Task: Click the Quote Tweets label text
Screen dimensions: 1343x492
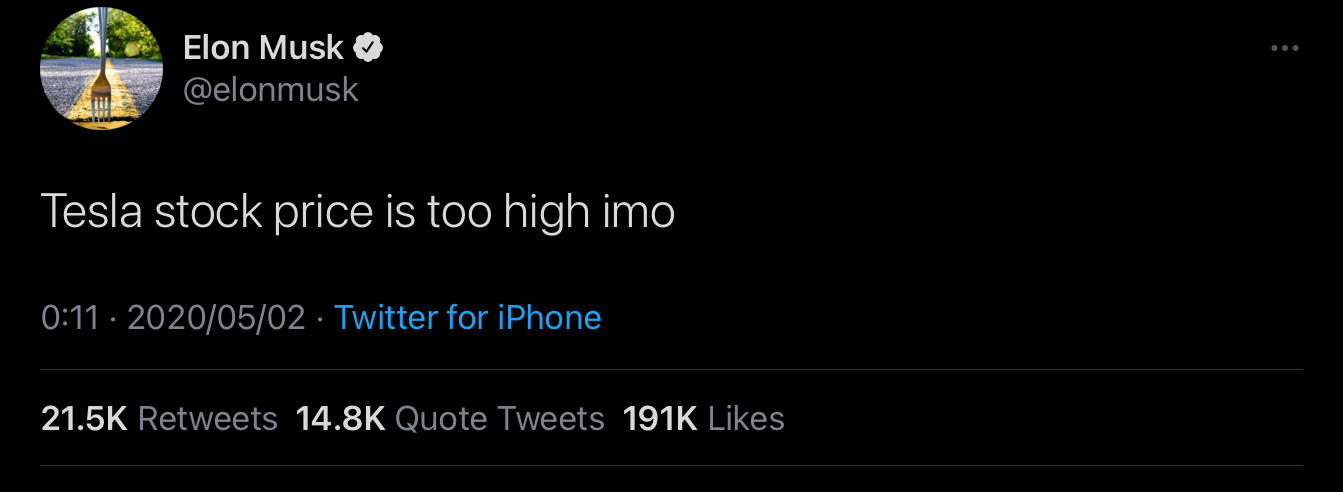Action: coord(500,418)
